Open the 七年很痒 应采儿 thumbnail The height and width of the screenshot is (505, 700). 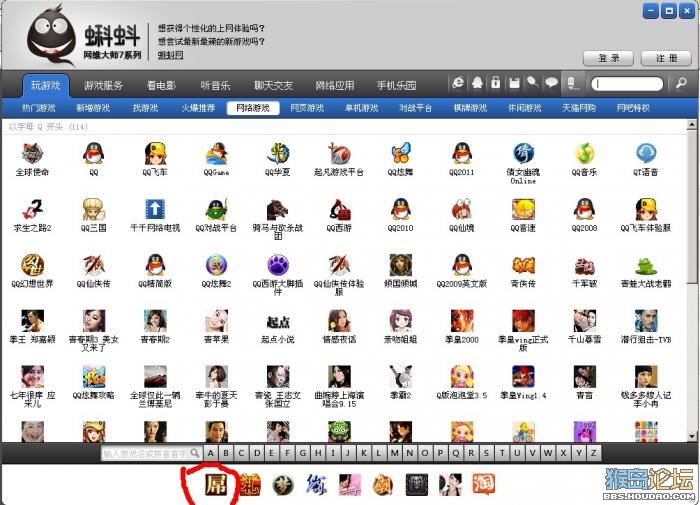[32, 377]
